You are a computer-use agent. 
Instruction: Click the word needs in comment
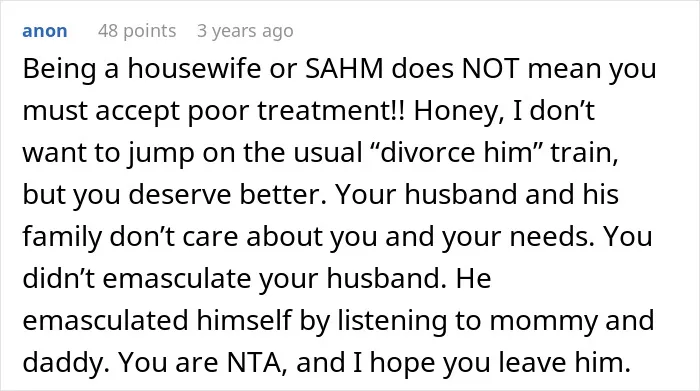[x=552, y=237]
